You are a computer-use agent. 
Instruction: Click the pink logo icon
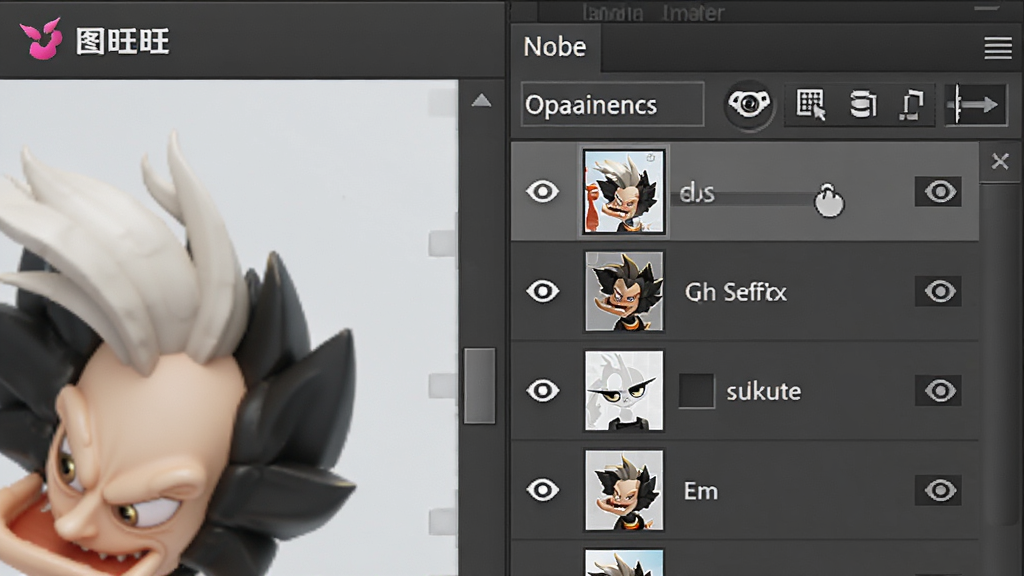[40, 39]
